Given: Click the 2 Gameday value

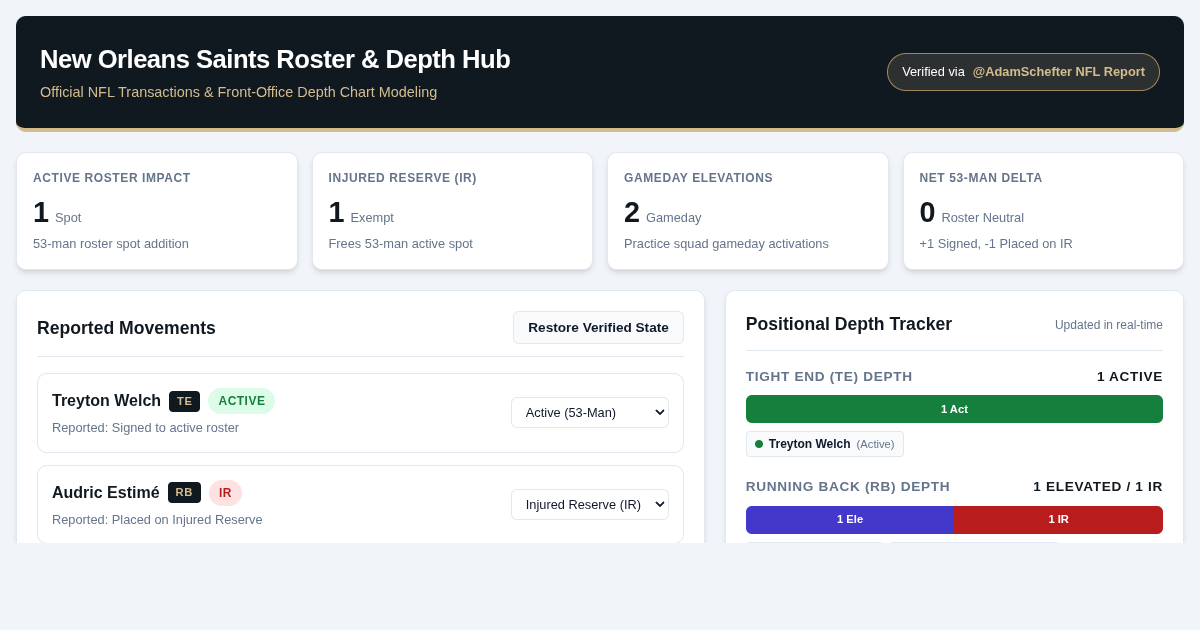Looking at the screenshot, I should click(x=663, y=213).
